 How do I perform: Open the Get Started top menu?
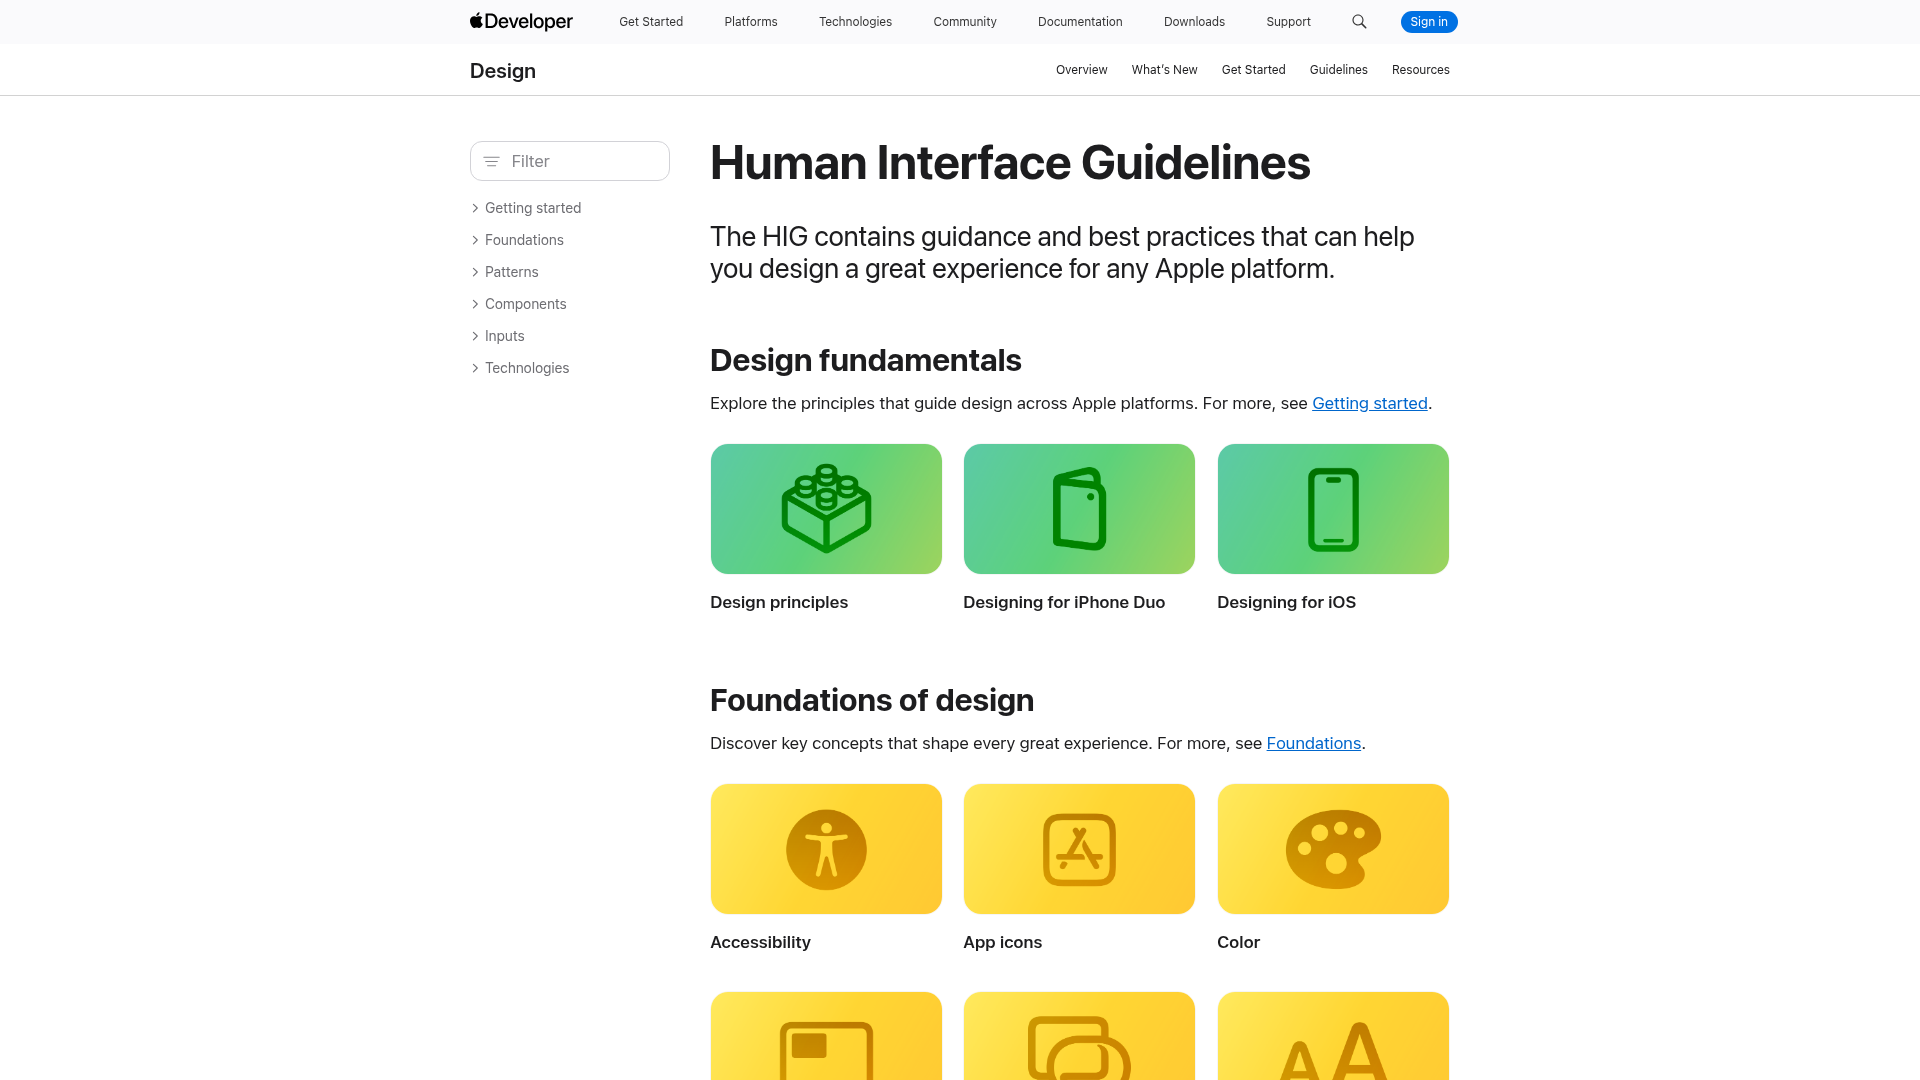click(651, 22)
